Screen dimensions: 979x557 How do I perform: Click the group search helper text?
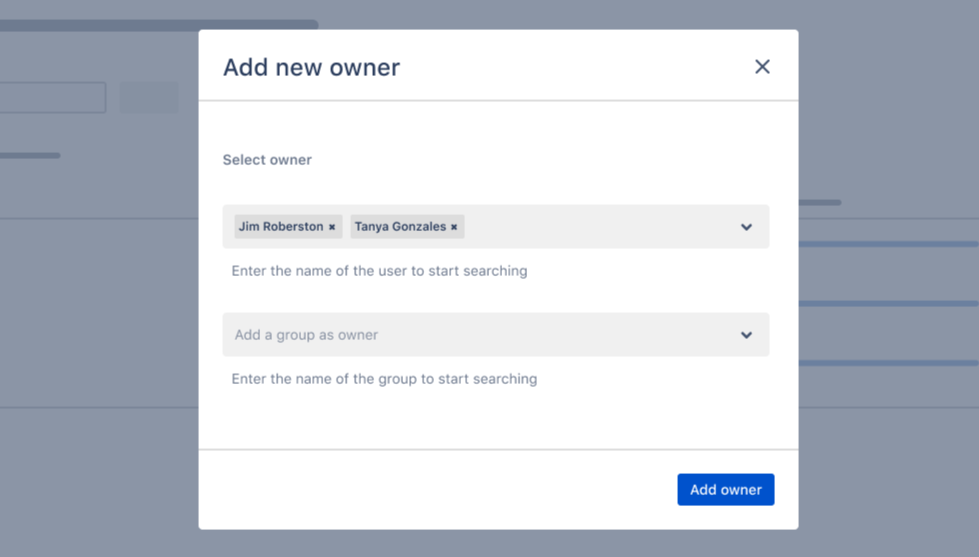[x=384, y=379]
